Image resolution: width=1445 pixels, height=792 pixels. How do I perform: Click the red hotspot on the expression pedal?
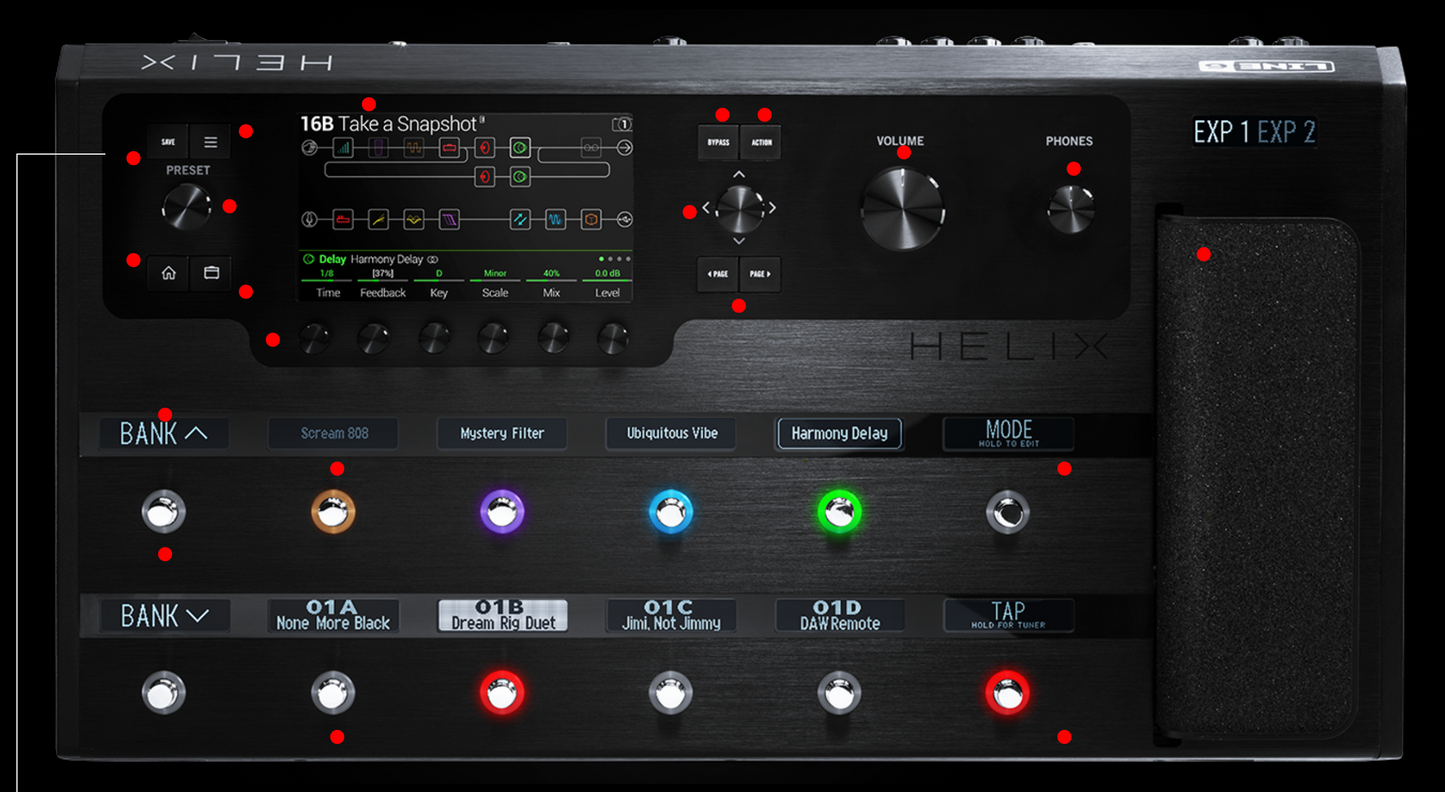(x=1204, y=255)
